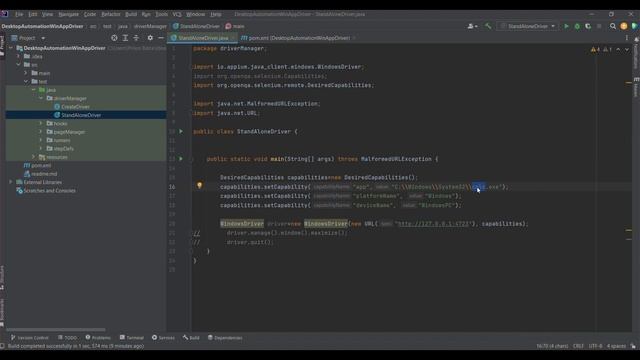This screenshot has width=640, height=360.
Task: Collapse the src folder
Action: pos(18,64)
